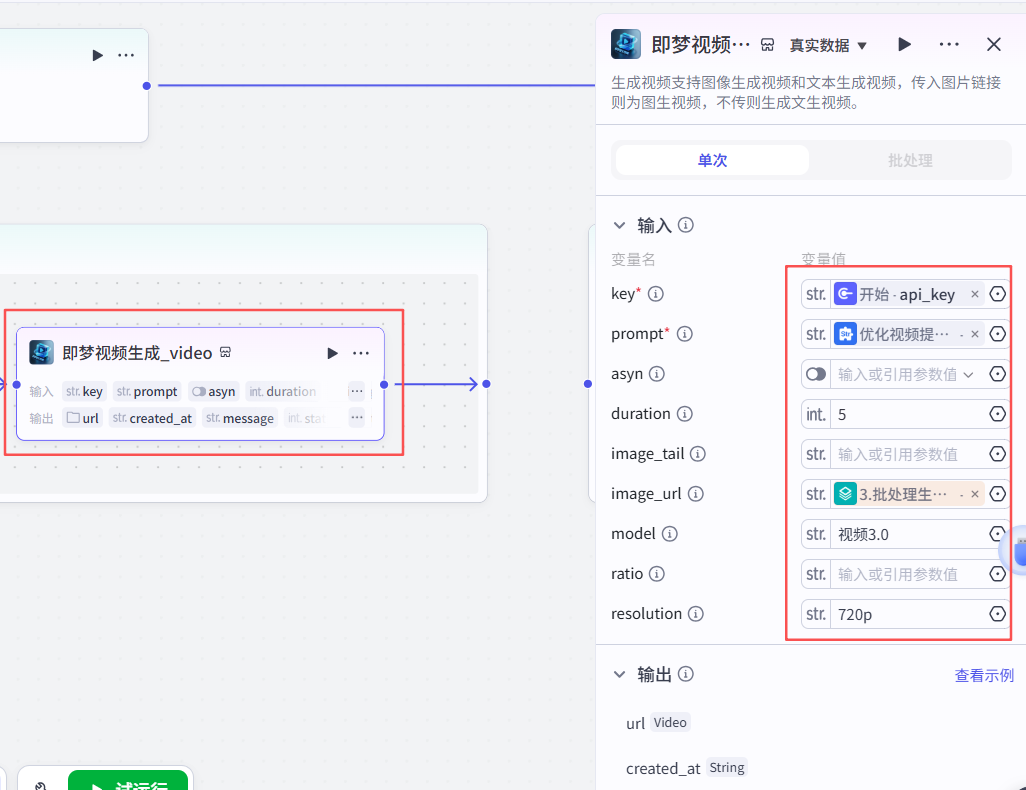The height and width of the screenshot is (790, 1026).
Task: Collapse the 输入 section
Action: 619,225
